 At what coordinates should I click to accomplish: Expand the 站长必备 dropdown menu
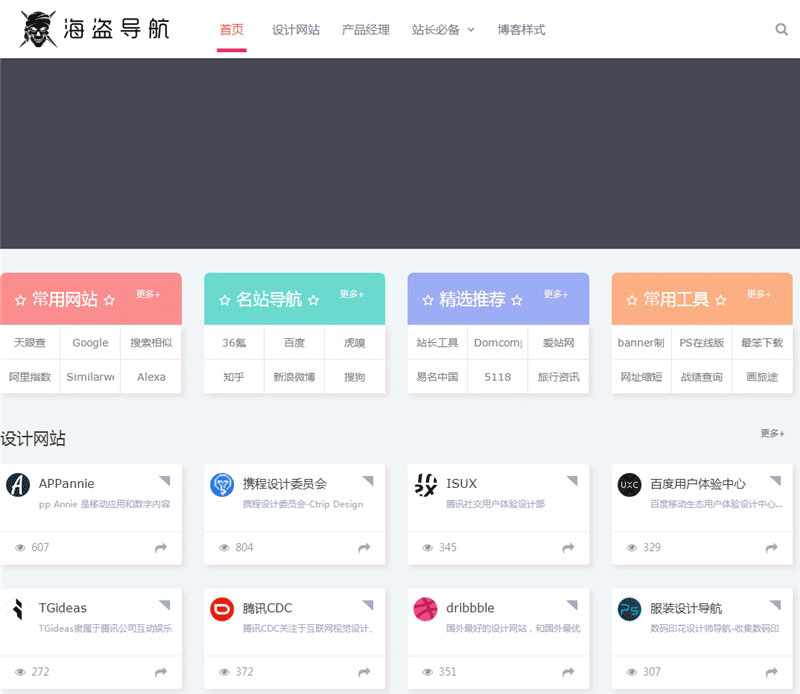point(443,30)
